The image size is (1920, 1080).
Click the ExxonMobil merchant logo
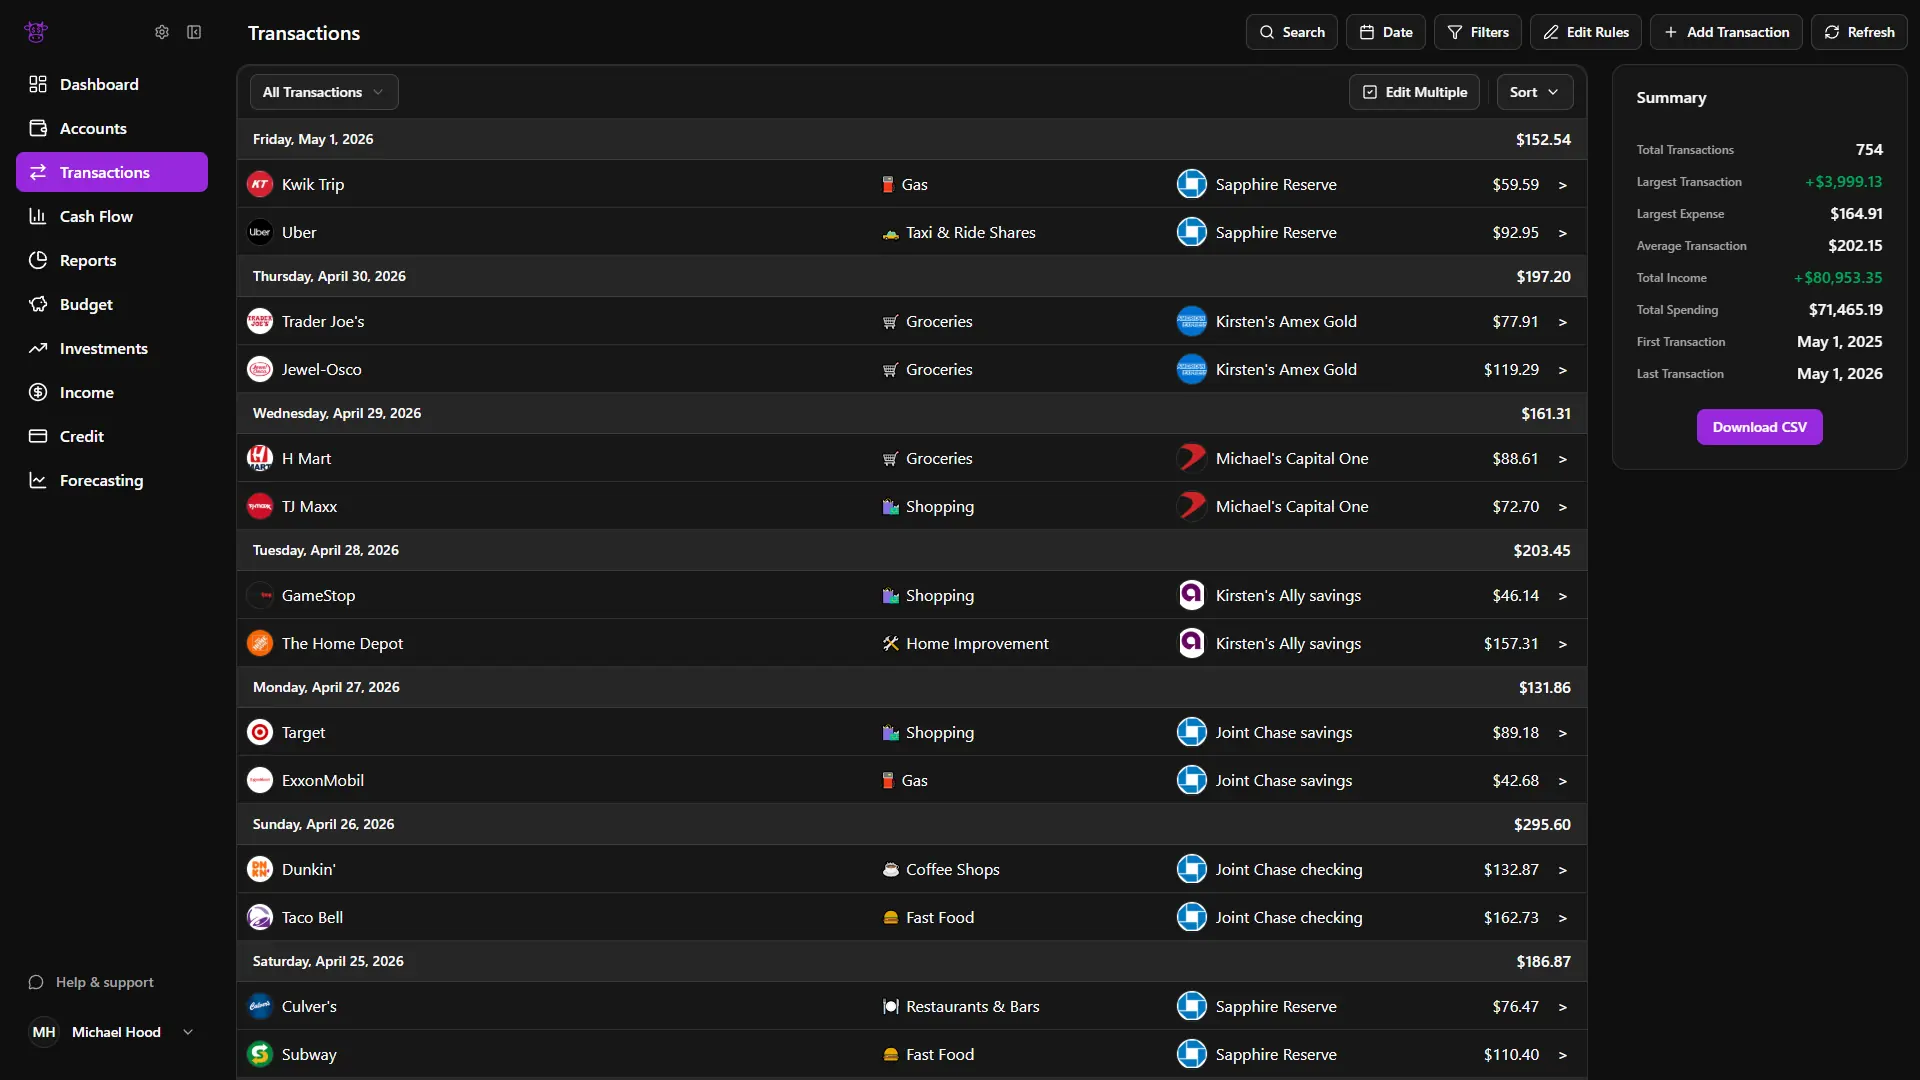[260, 780]
